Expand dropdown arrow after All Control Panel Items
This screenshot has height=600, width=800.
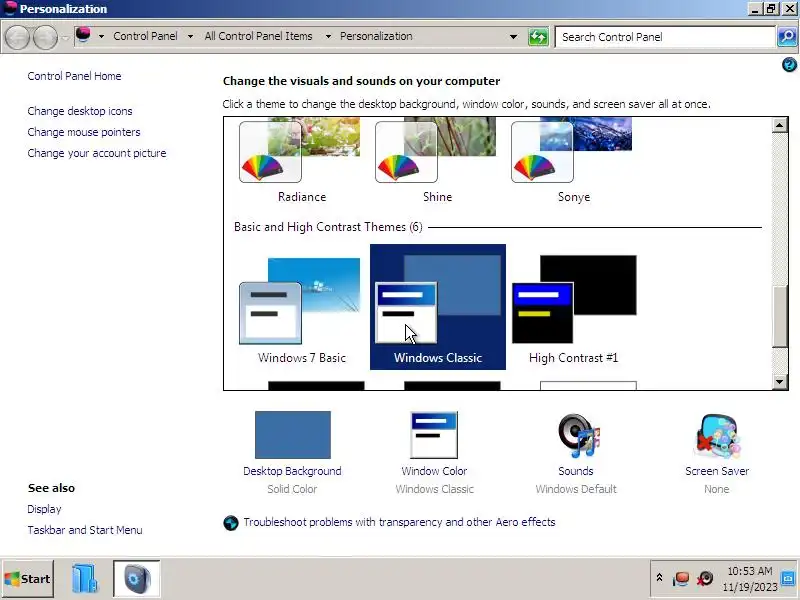coord(328,36)
